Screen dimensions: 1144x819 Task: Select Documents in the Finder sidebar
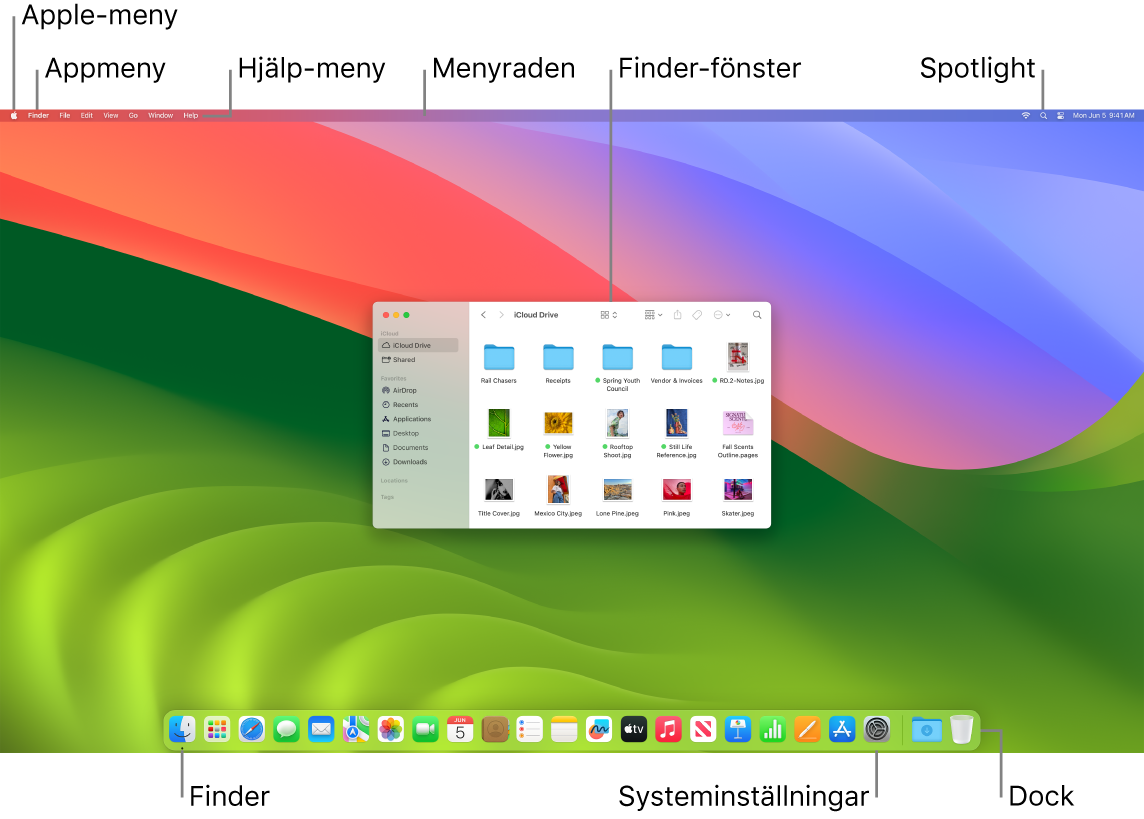click(x=406, y=447)
